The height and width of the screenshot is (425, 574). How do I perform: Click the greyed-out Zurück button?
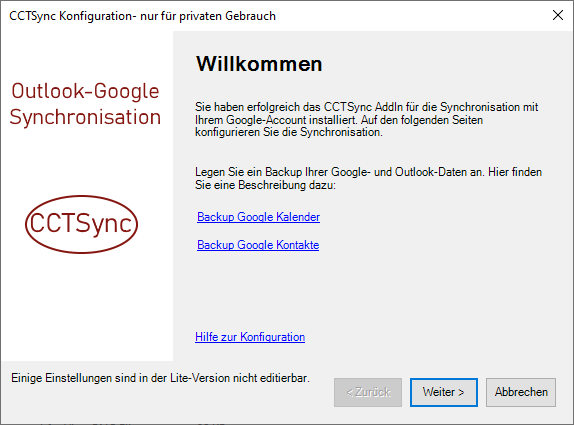click(x=368, y=392)
